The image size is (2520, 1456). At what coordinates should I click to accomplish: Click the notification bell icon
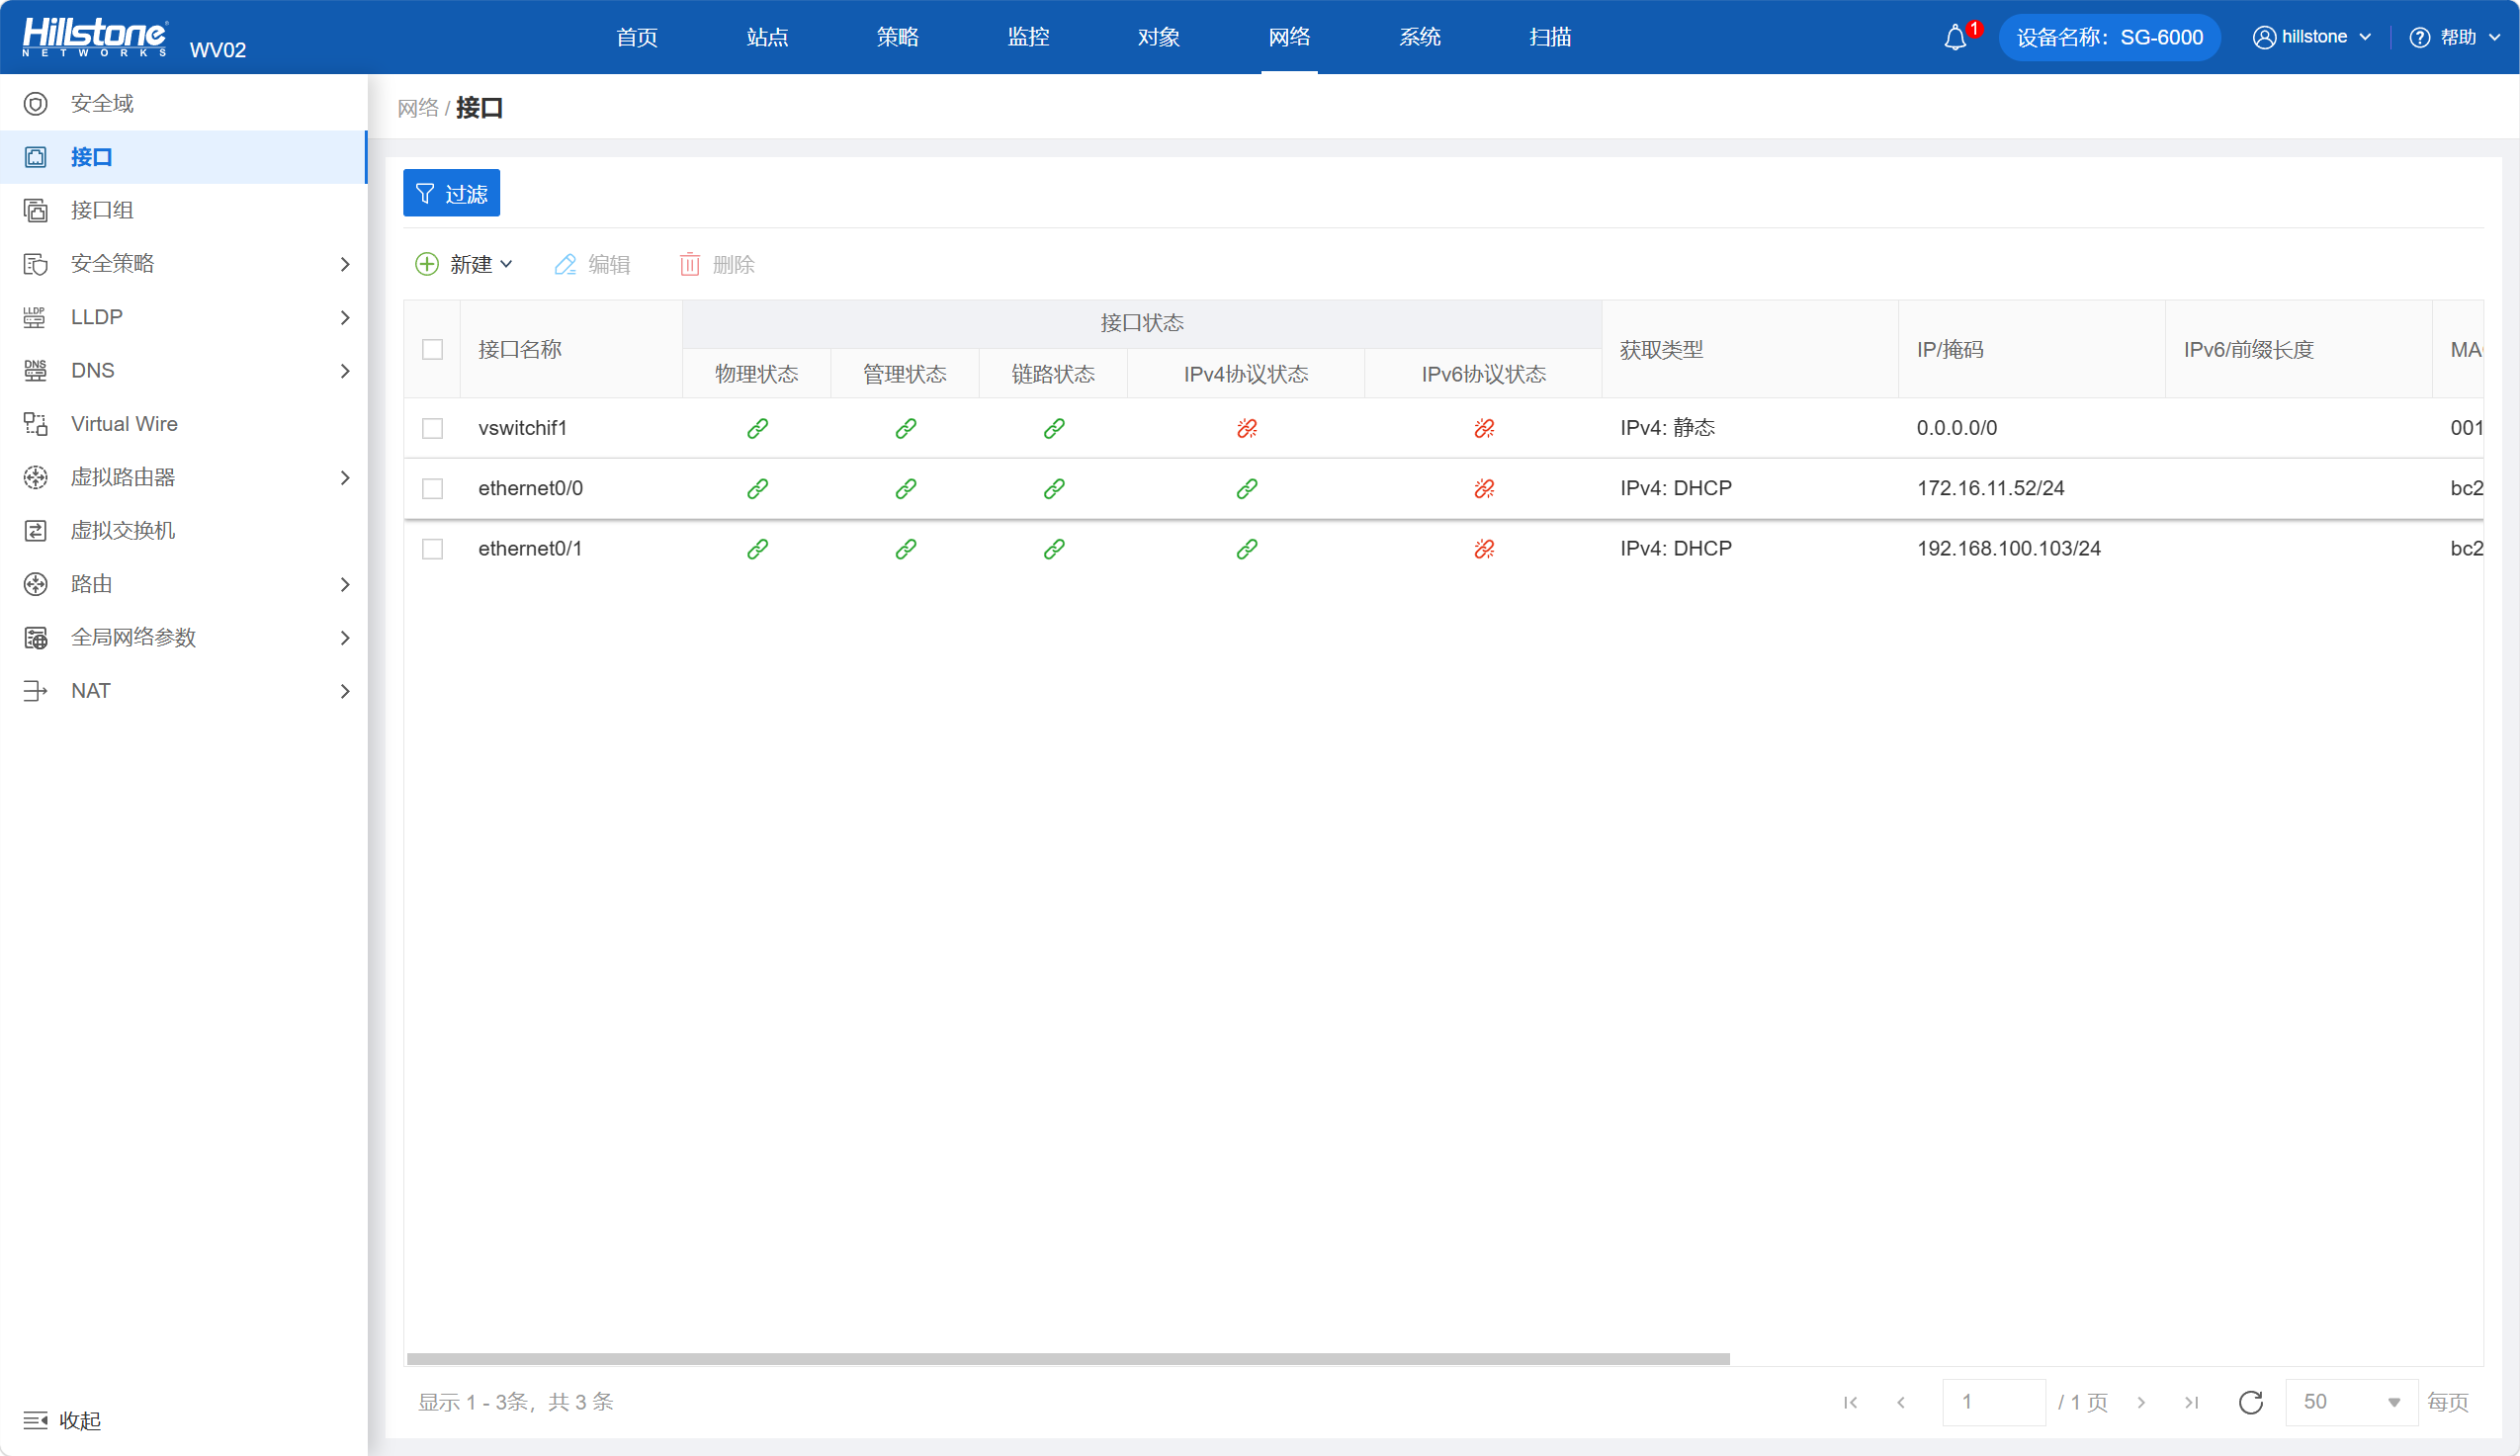(x=1955, y=38)
